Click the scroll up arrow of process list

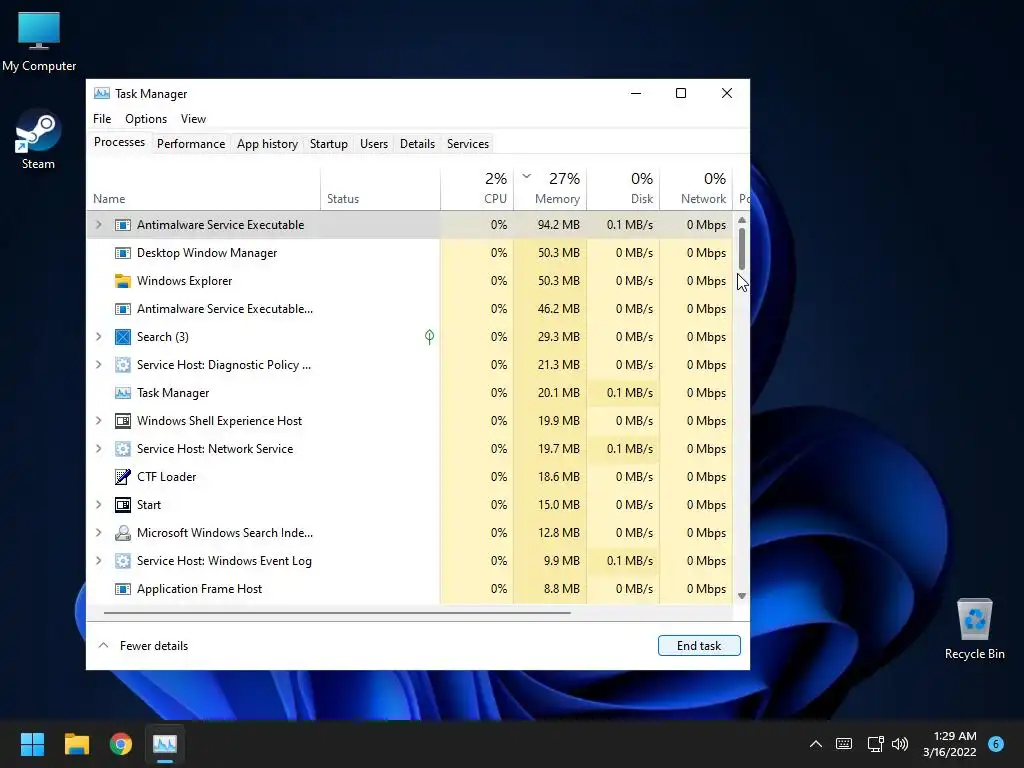[742, 221]
